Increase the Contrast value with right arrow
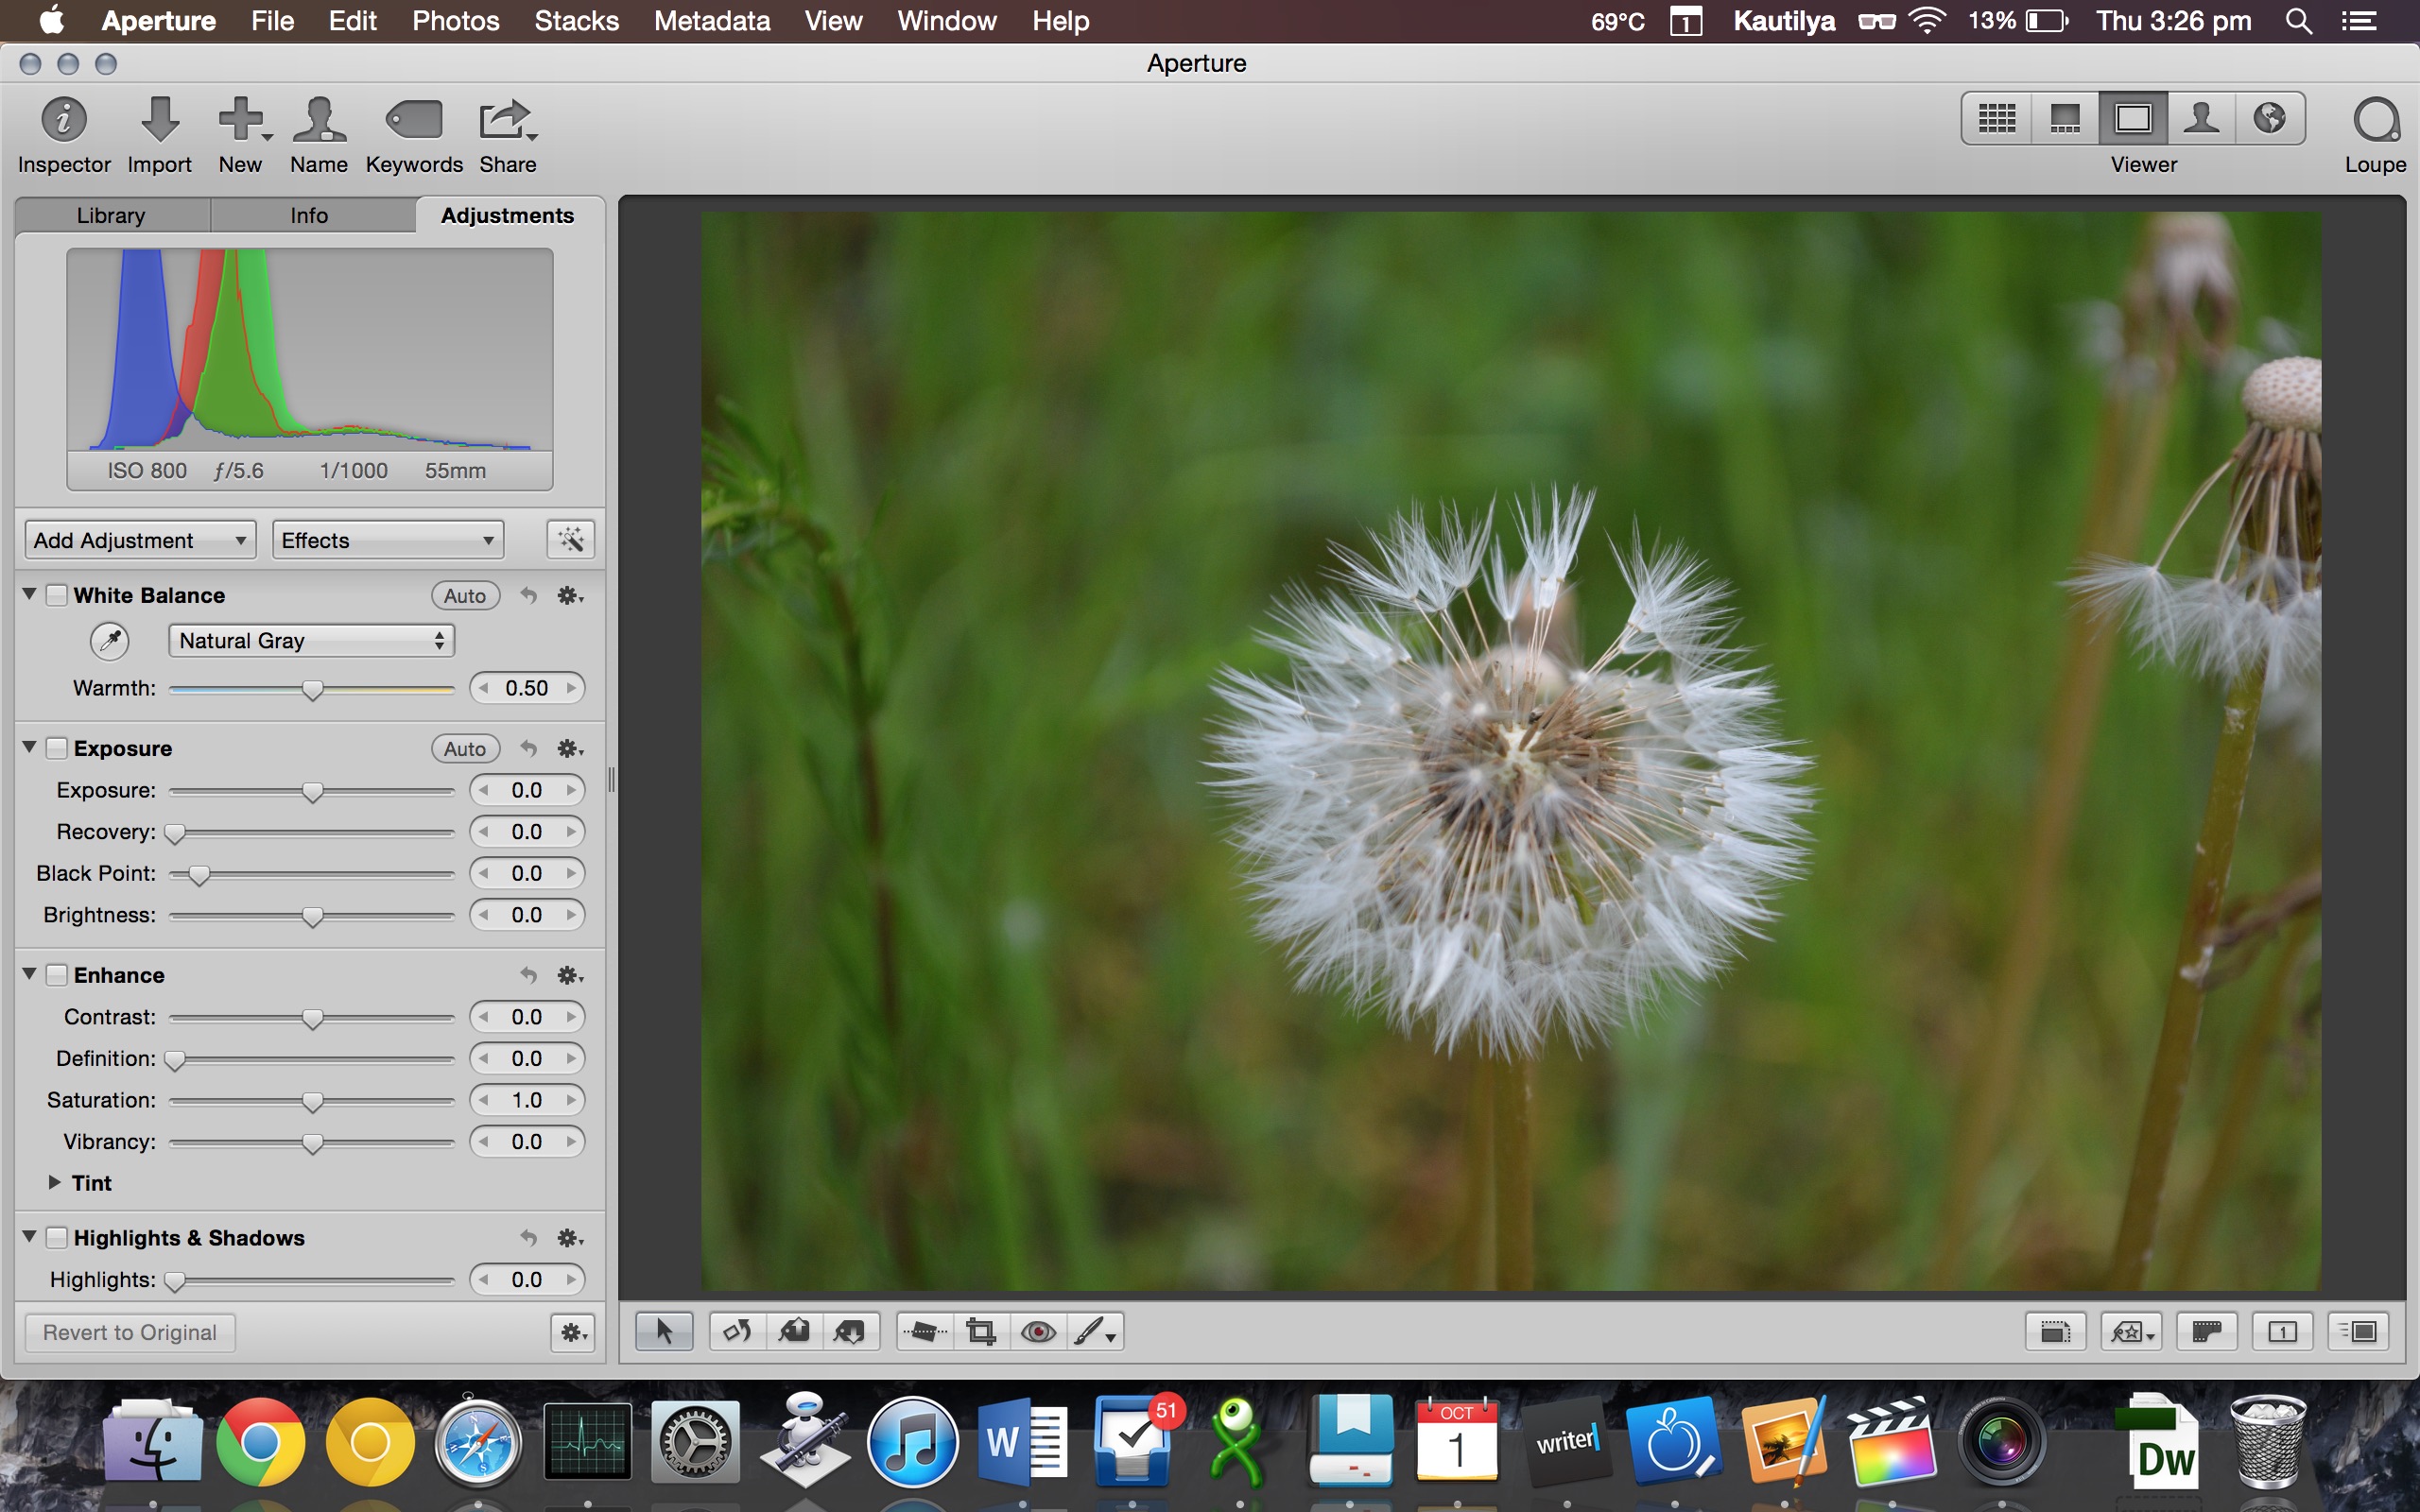The height and width of the screenshot is (1512, 2420). [x=571, y=1017]
